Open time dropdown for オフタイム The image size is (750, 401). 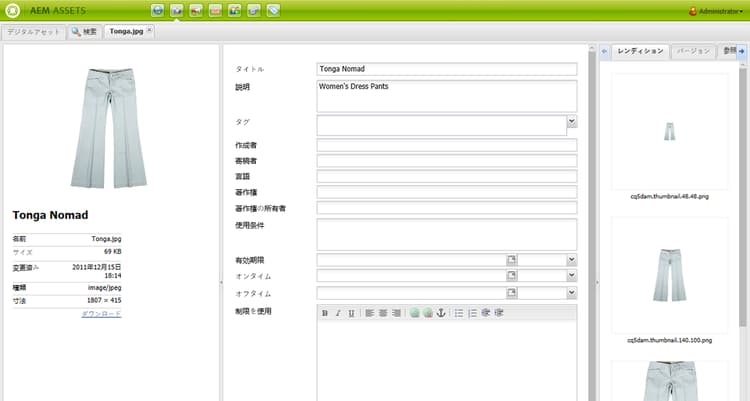(572, 292)
